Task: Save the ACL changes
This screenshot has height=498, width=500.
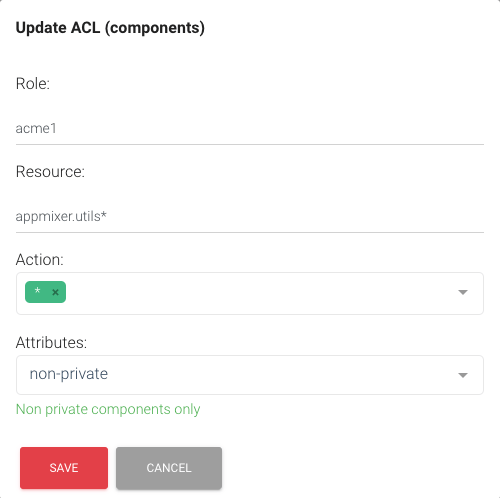Action: pyautogui.click(x=64, y=468)
